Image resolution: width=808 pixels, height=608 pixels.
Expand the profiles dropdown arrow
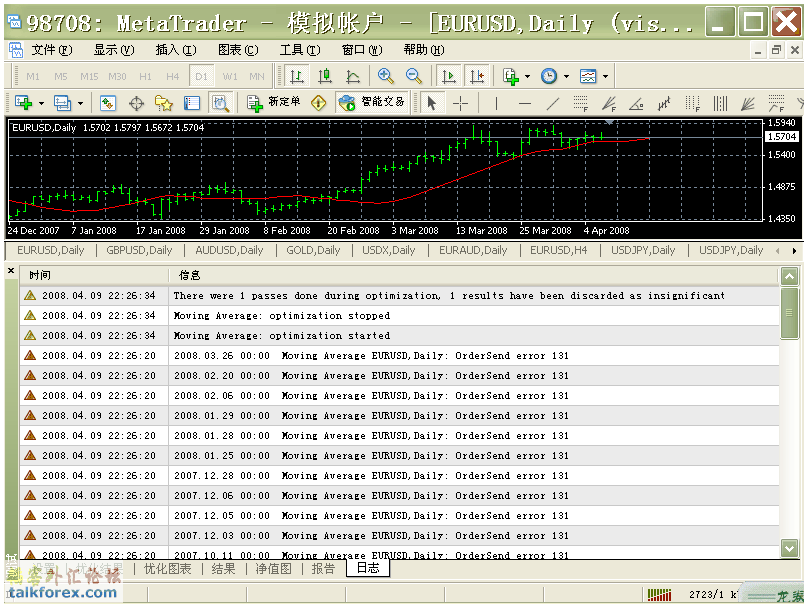[x=80, y=104]
